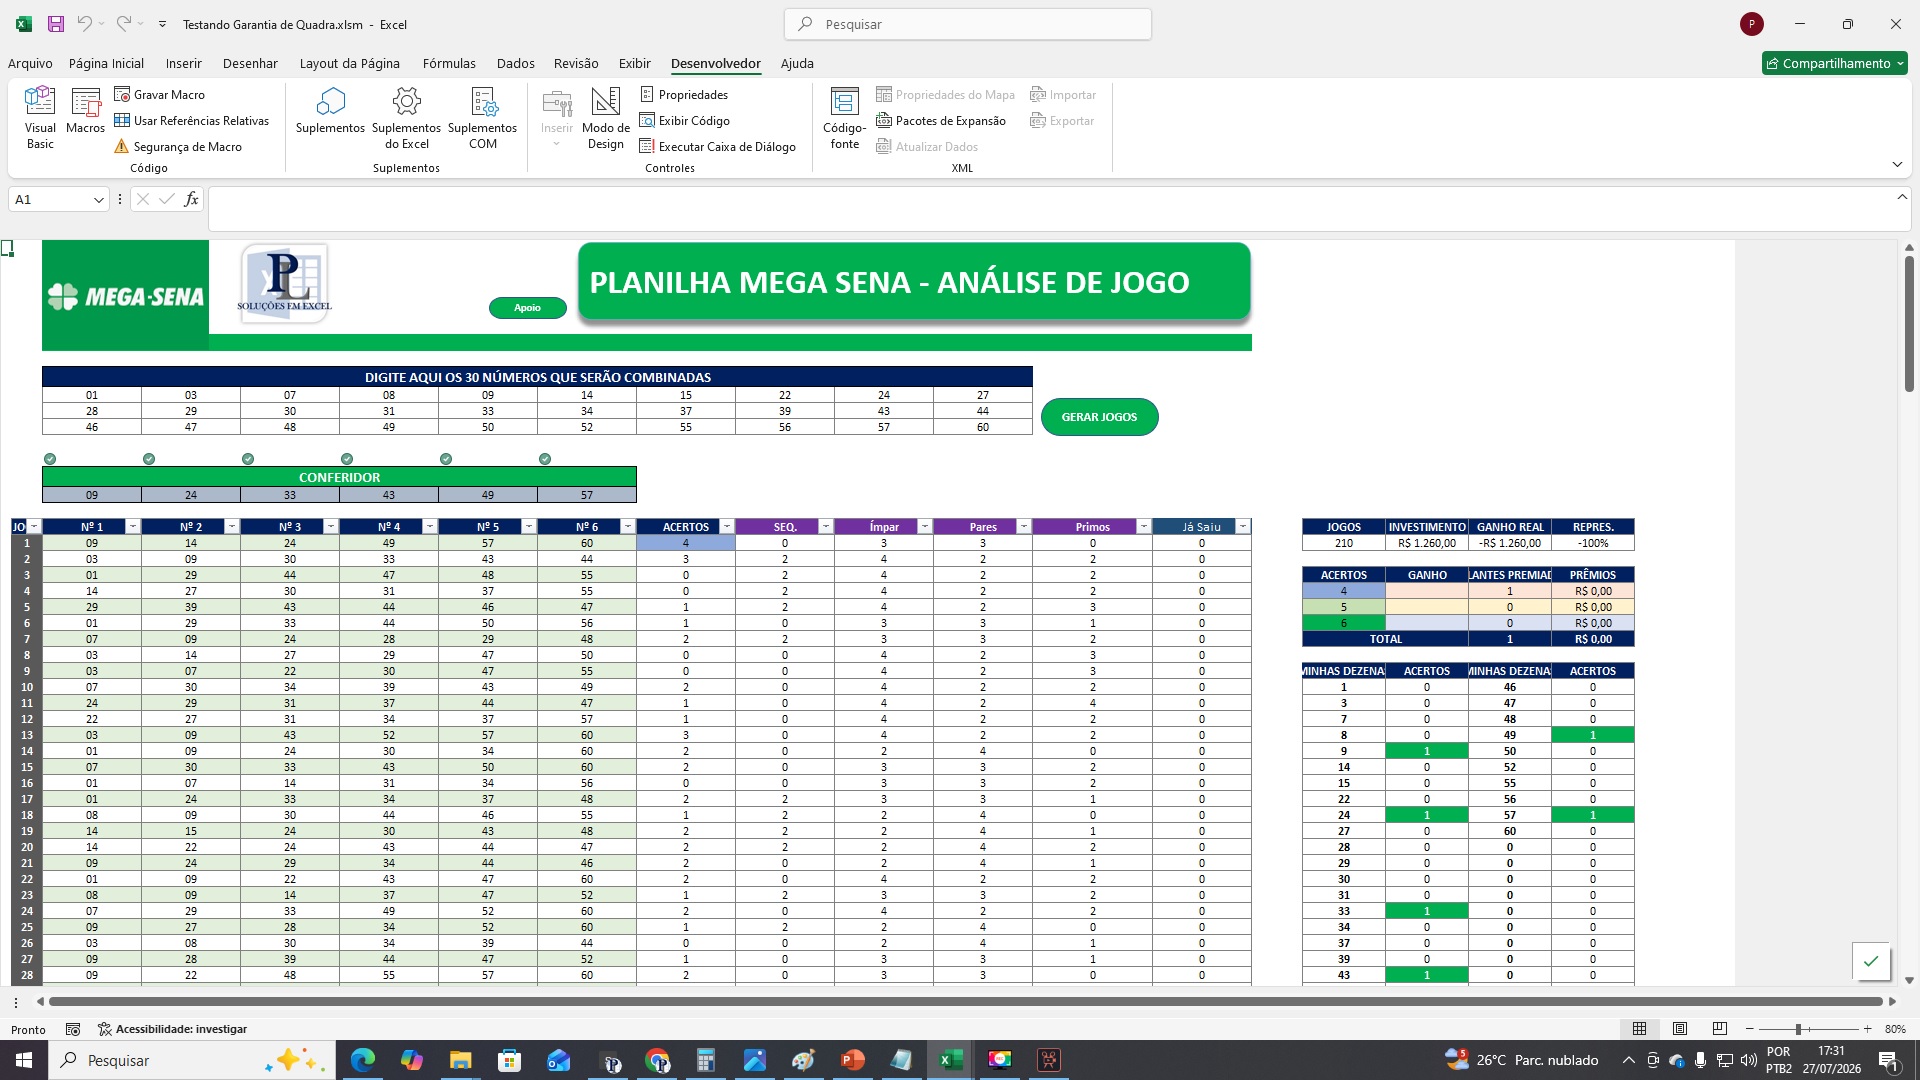Image resolution: width=1920 pixels, height=1080 pixels.
Task: Expand the formula bar
Action: tap(1901, 197)
